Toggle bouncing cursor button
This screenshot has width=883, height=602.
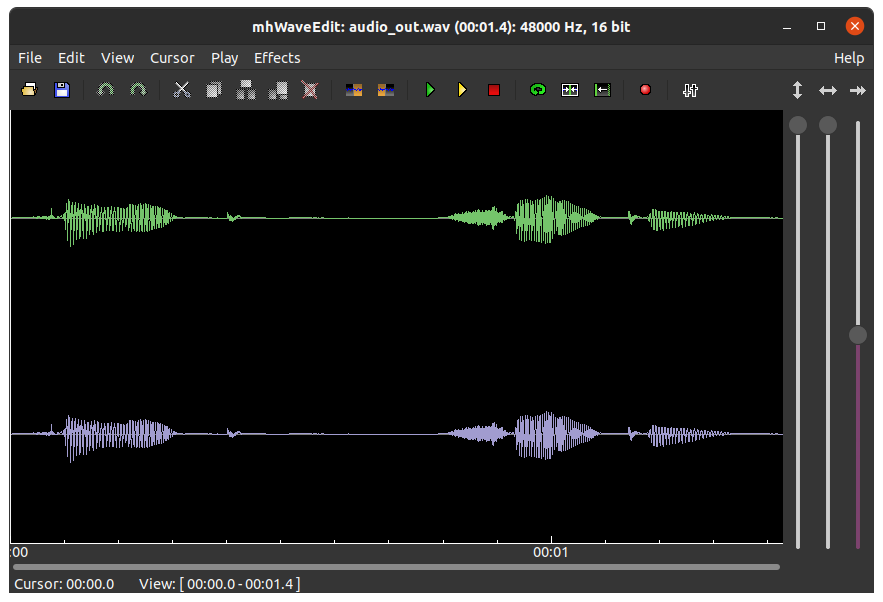602,90
